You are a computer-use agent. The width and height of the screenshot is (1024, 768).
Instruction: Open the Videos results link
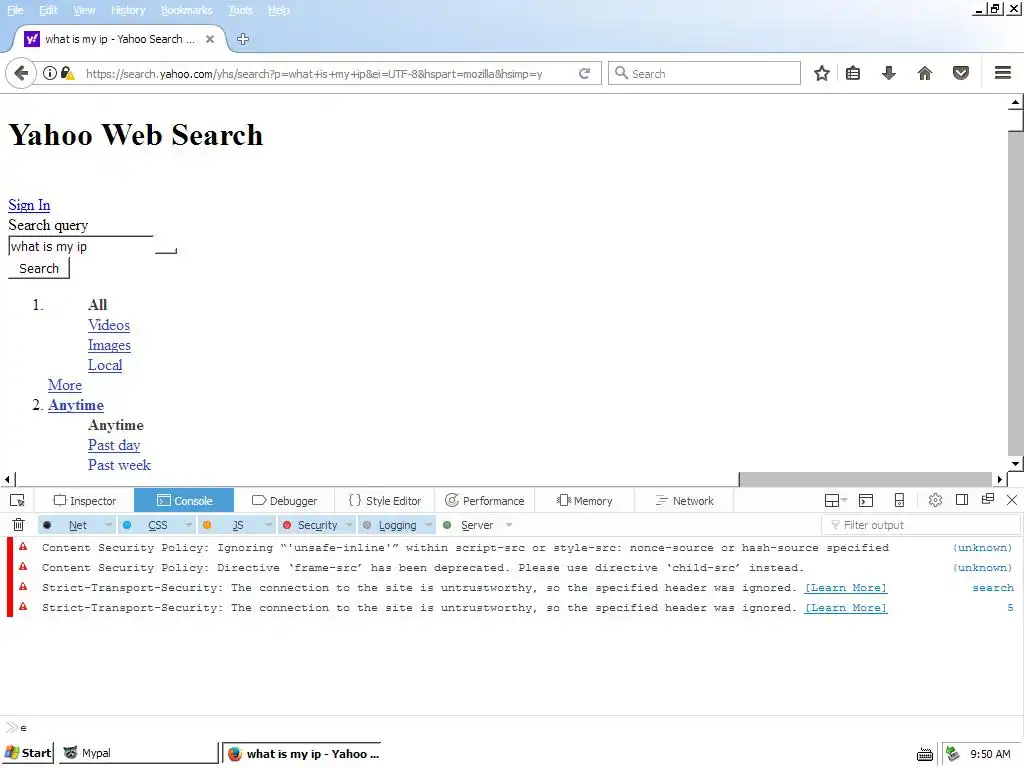[x=109, y=325]
